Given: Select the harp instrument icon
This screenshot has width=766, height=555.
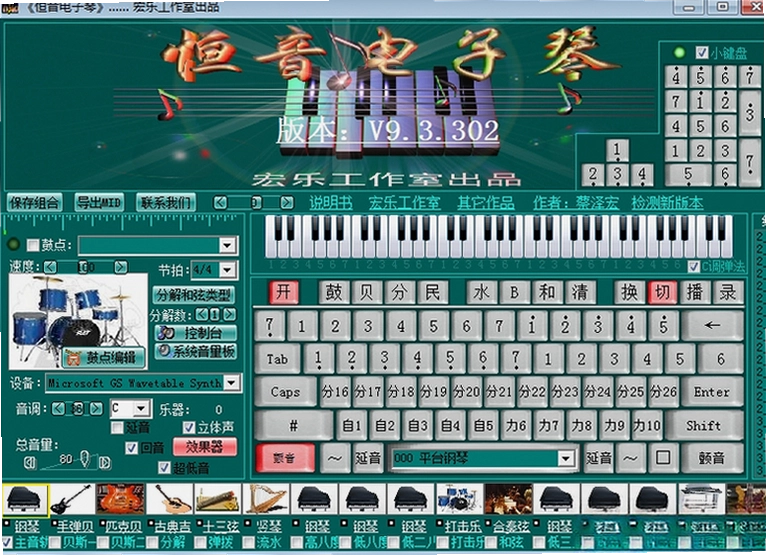Looking at the screenshot, I should click(x=265, y=499).
